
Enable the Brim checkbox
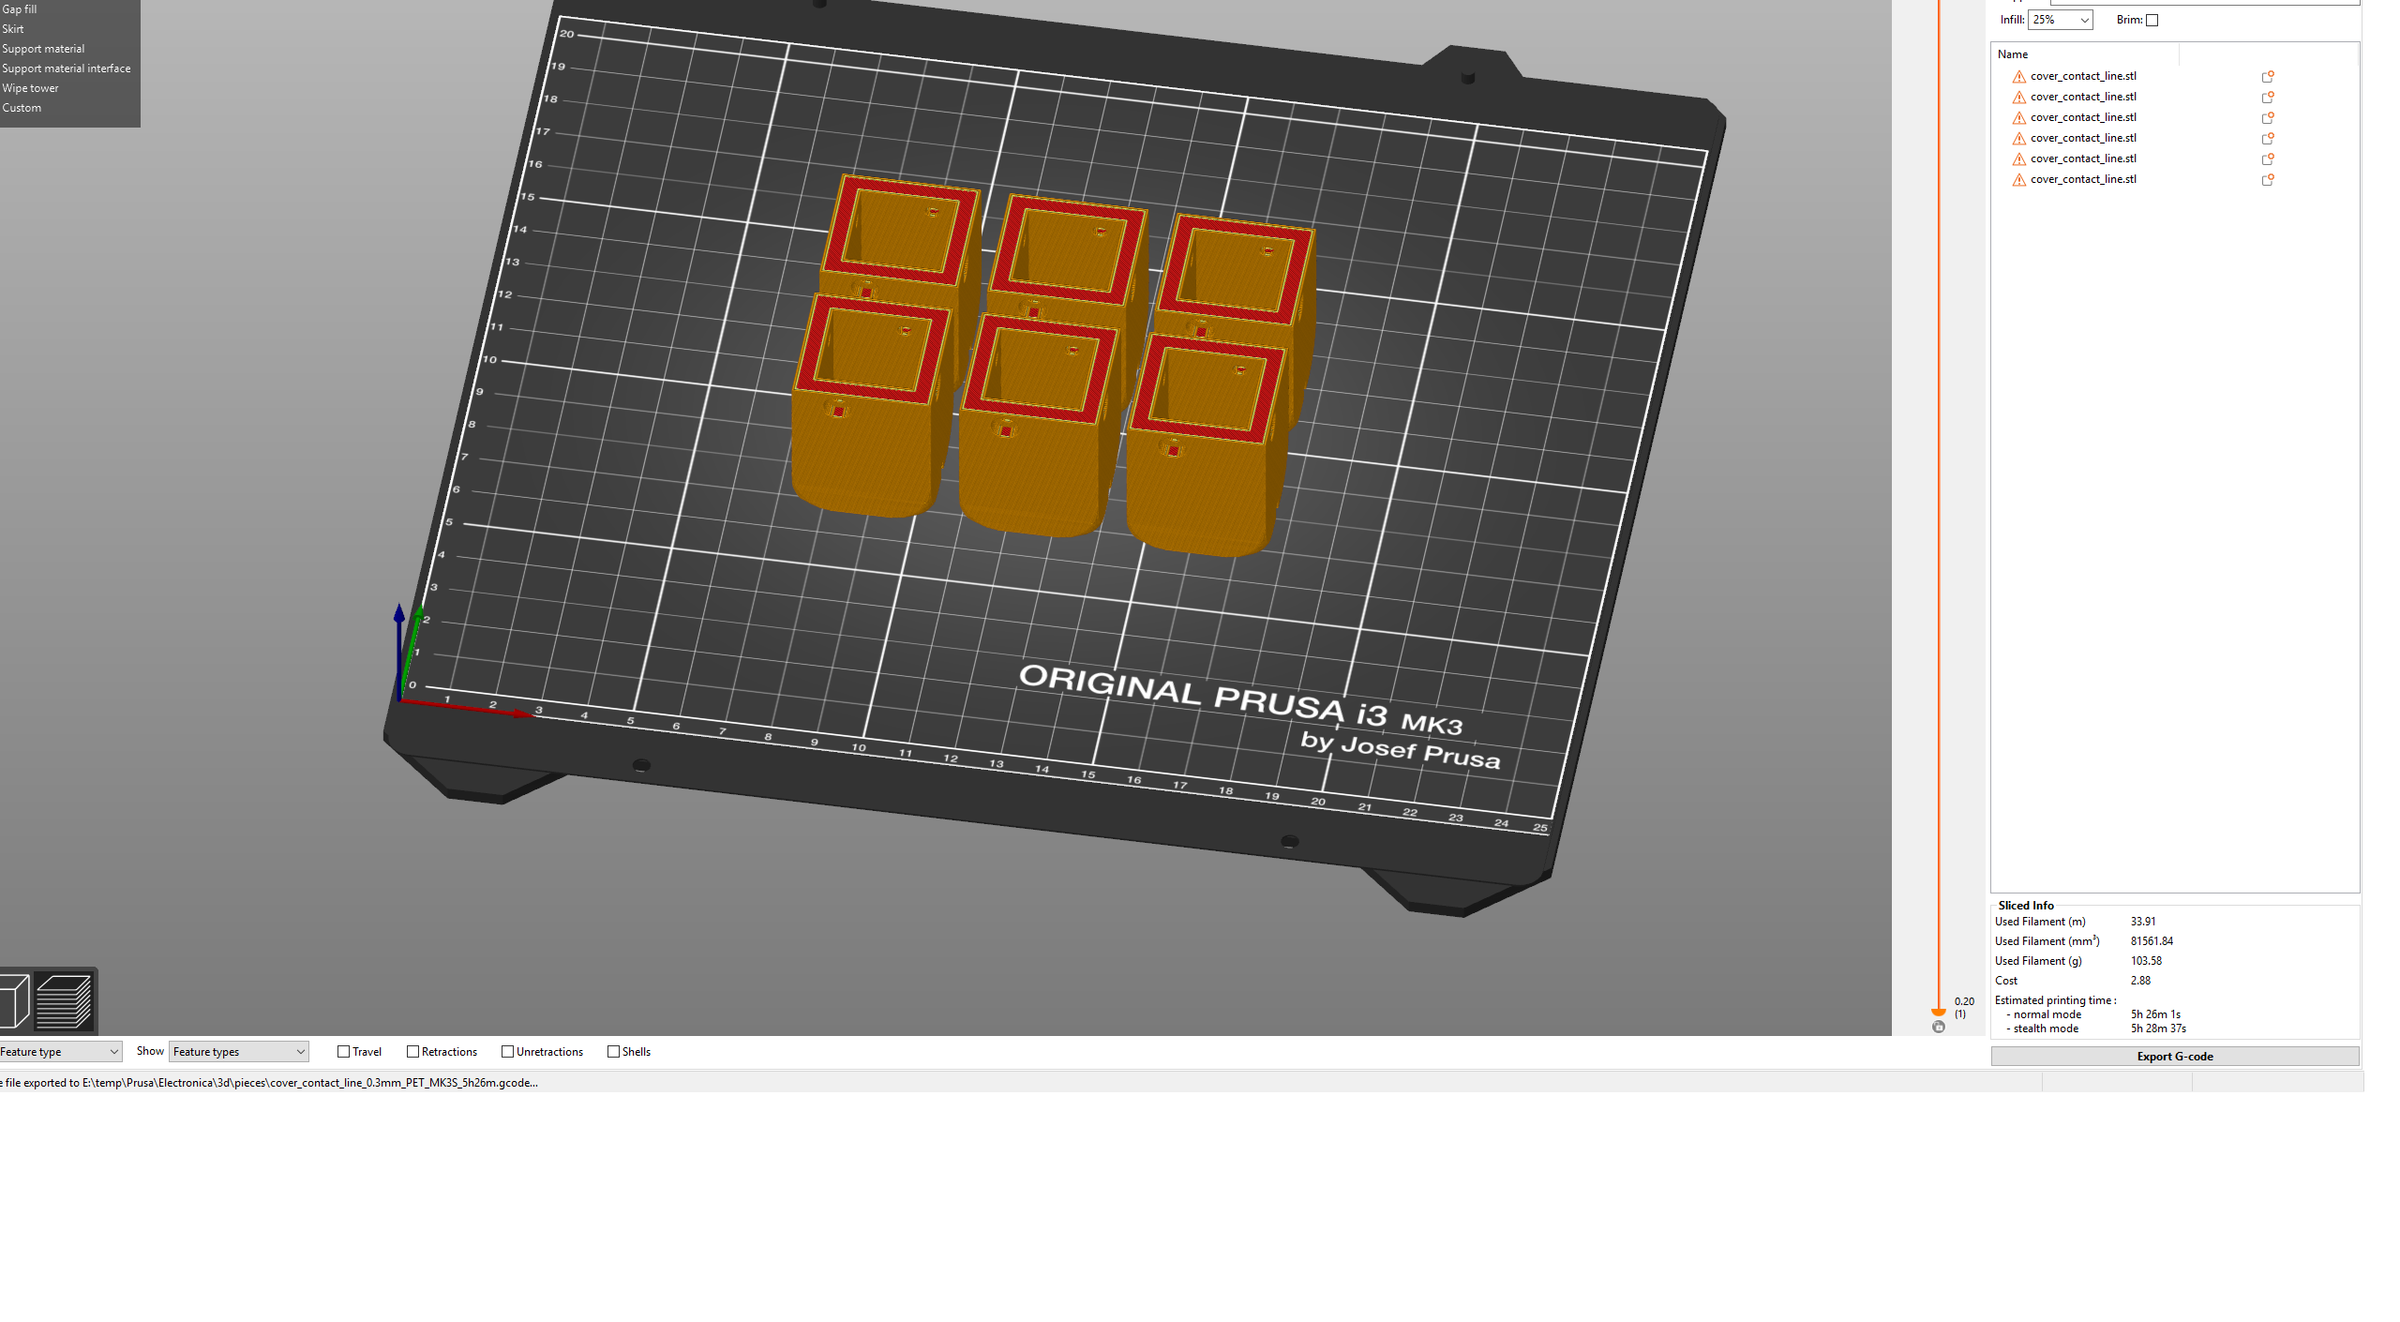tap(2151, 19)
